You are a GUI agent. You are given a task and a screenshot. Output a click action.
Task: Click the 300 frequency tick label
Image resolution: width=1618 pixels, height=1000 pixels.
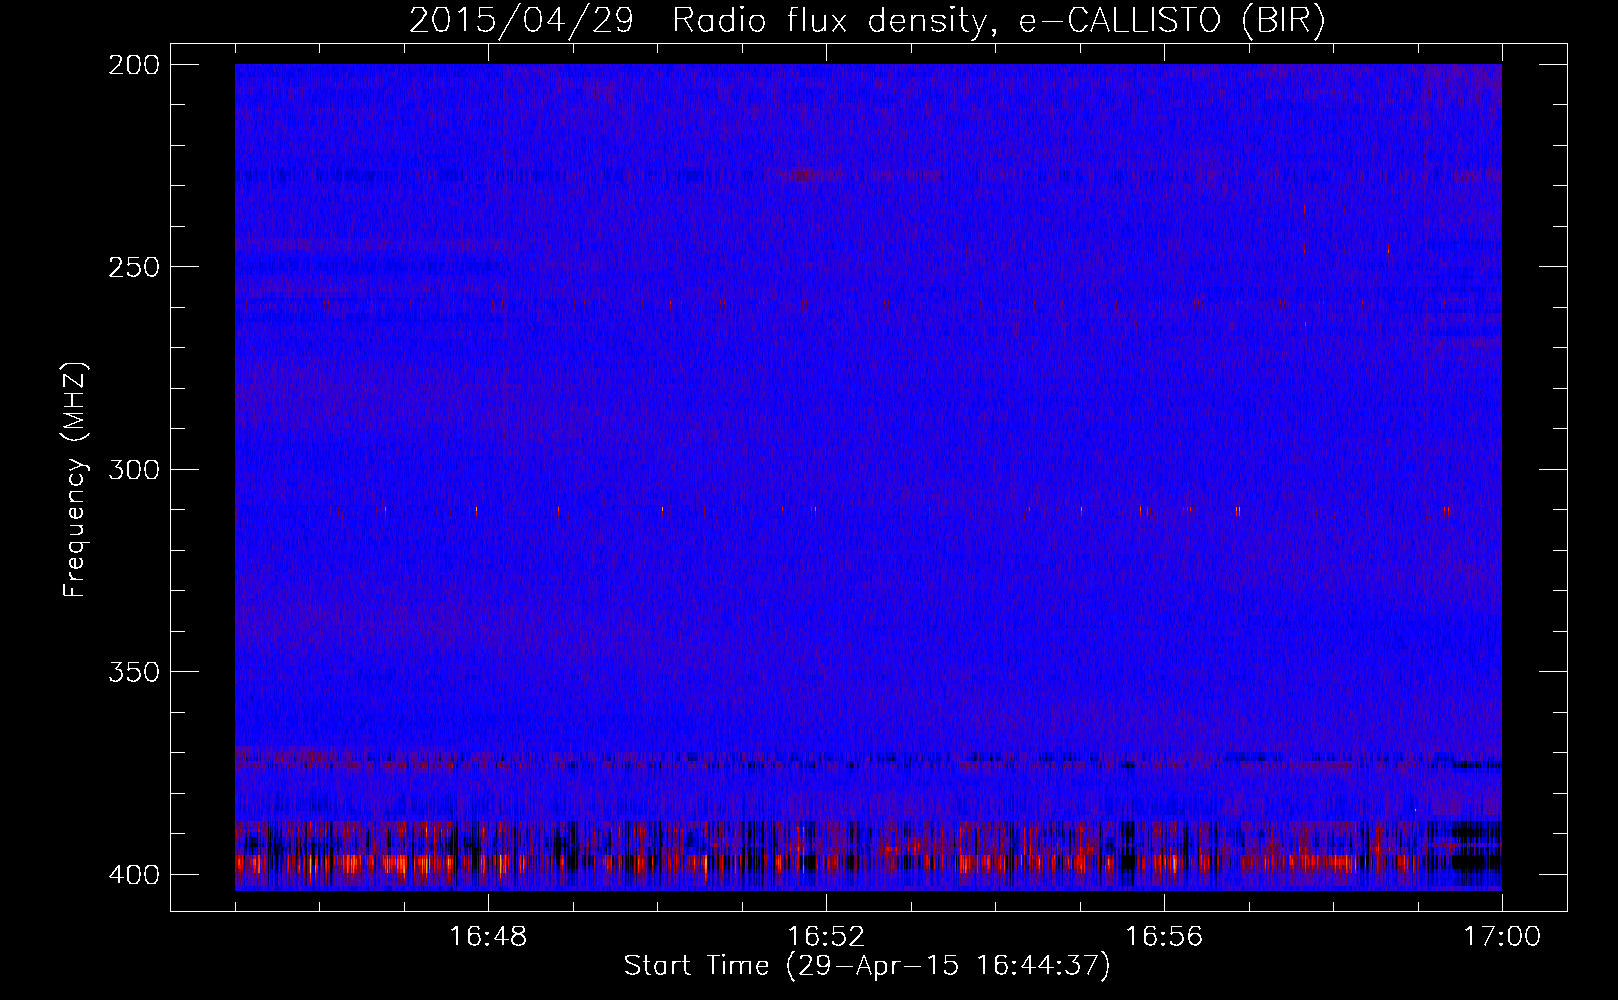(x=133, y=469)
